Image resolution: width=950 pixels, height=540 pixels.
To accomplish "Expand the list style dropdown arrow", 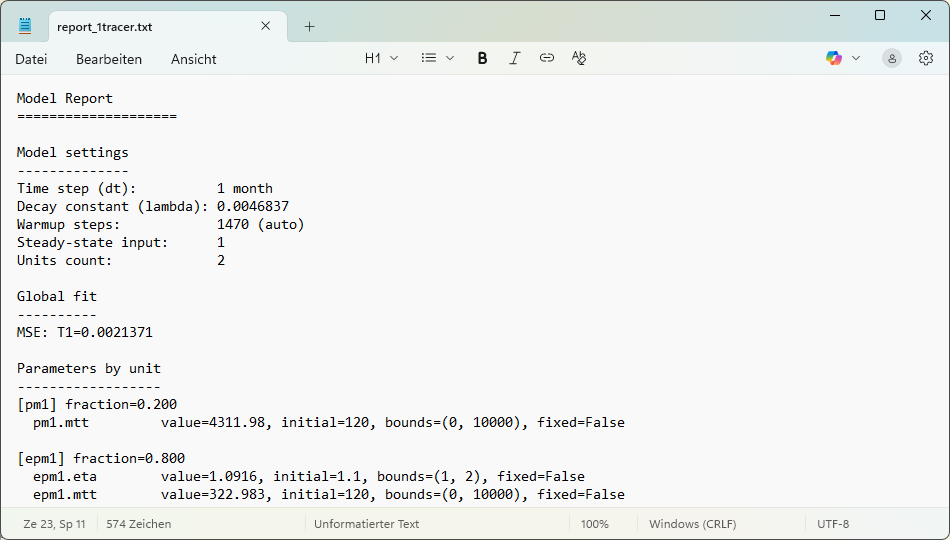I will [450, 58].
